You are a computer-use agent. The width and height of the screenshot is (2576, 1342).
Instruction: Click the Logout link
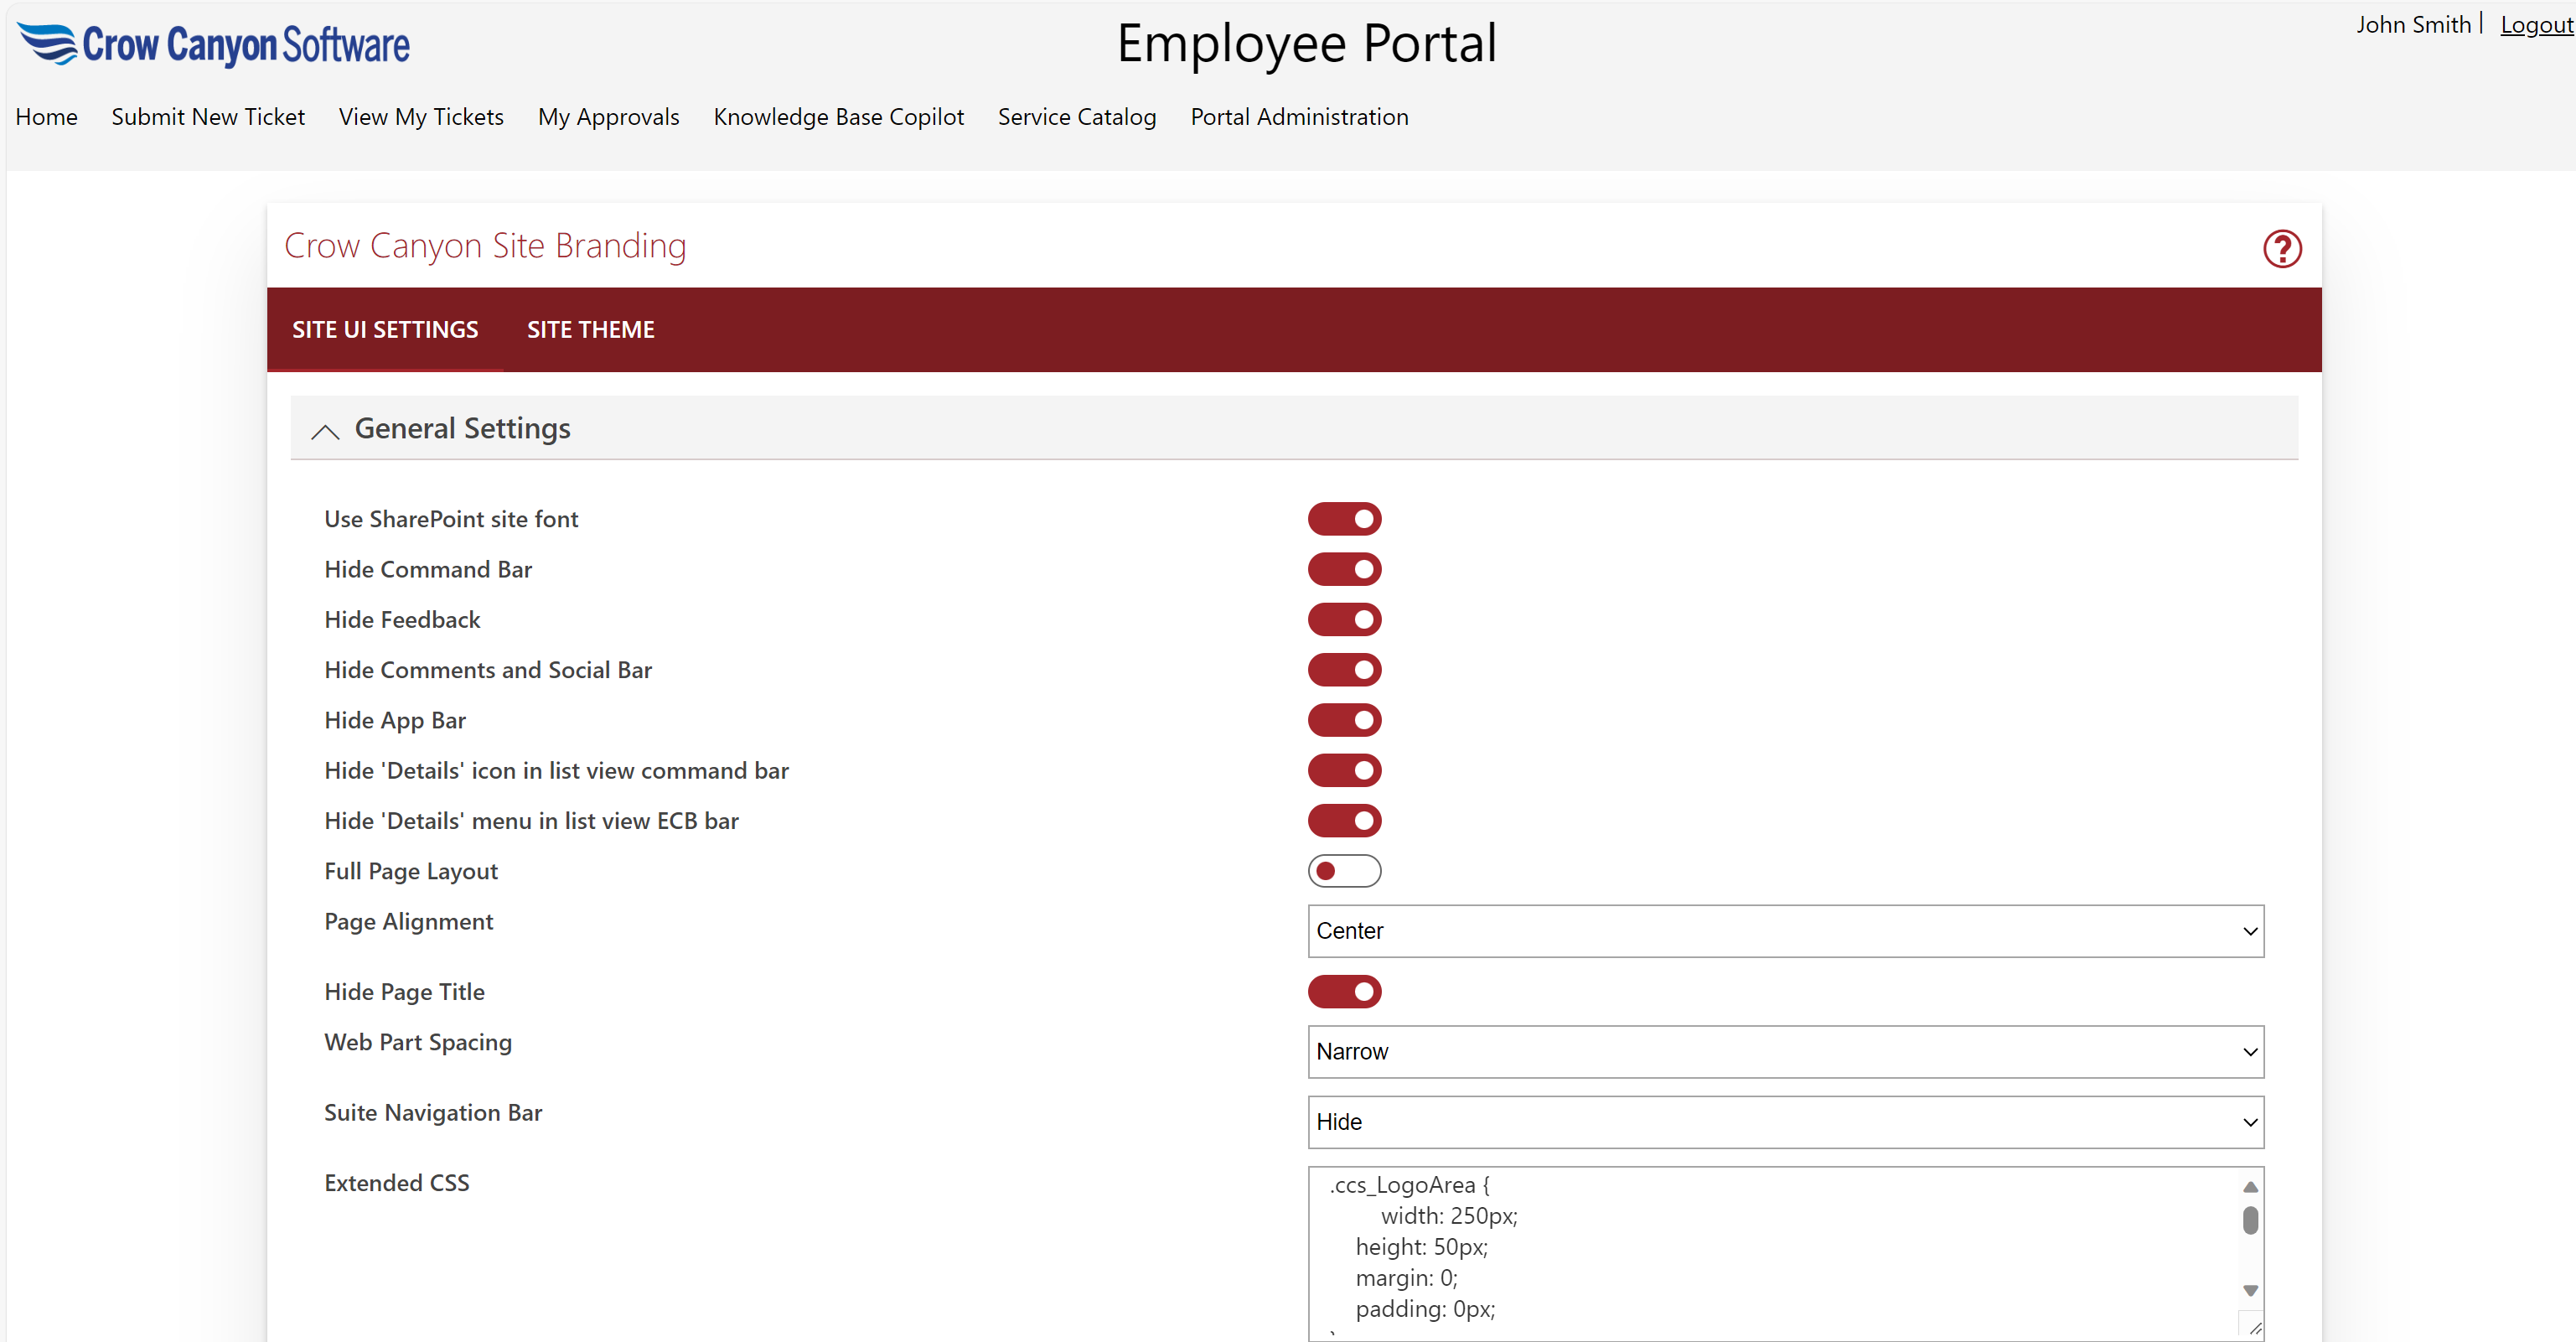[x=2535, y=25]
